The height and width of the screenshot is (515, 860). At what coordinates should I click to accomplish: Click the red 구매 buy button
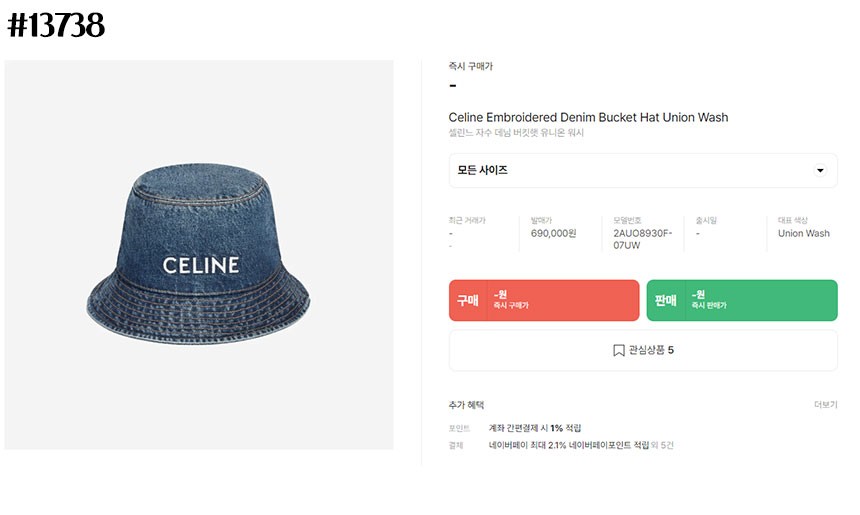coord(544,301)
